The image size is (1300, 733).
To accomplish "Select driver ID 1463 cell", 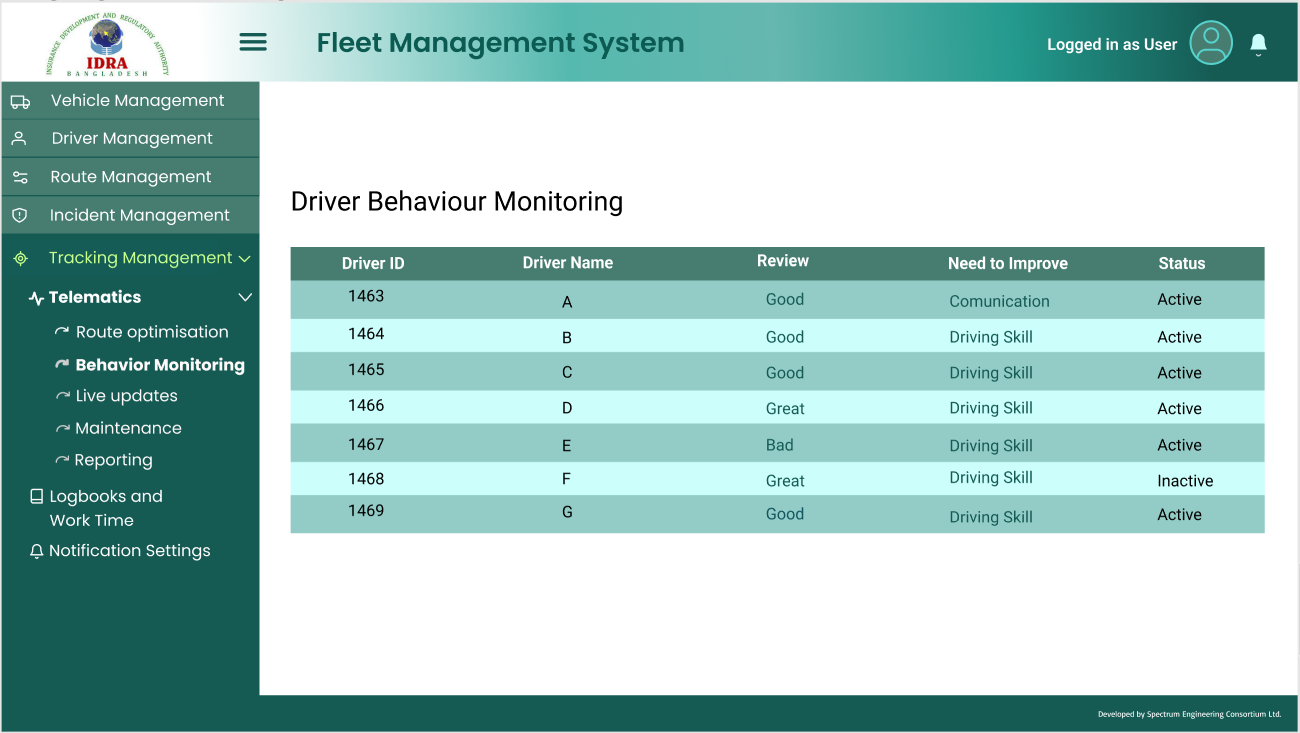I will tap(366, 296).
